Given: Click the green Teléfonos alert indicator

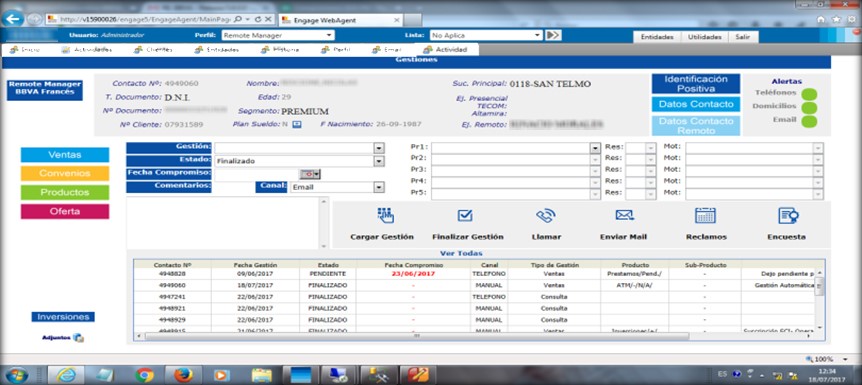Looking at the screenshot, I should point(809,94).
